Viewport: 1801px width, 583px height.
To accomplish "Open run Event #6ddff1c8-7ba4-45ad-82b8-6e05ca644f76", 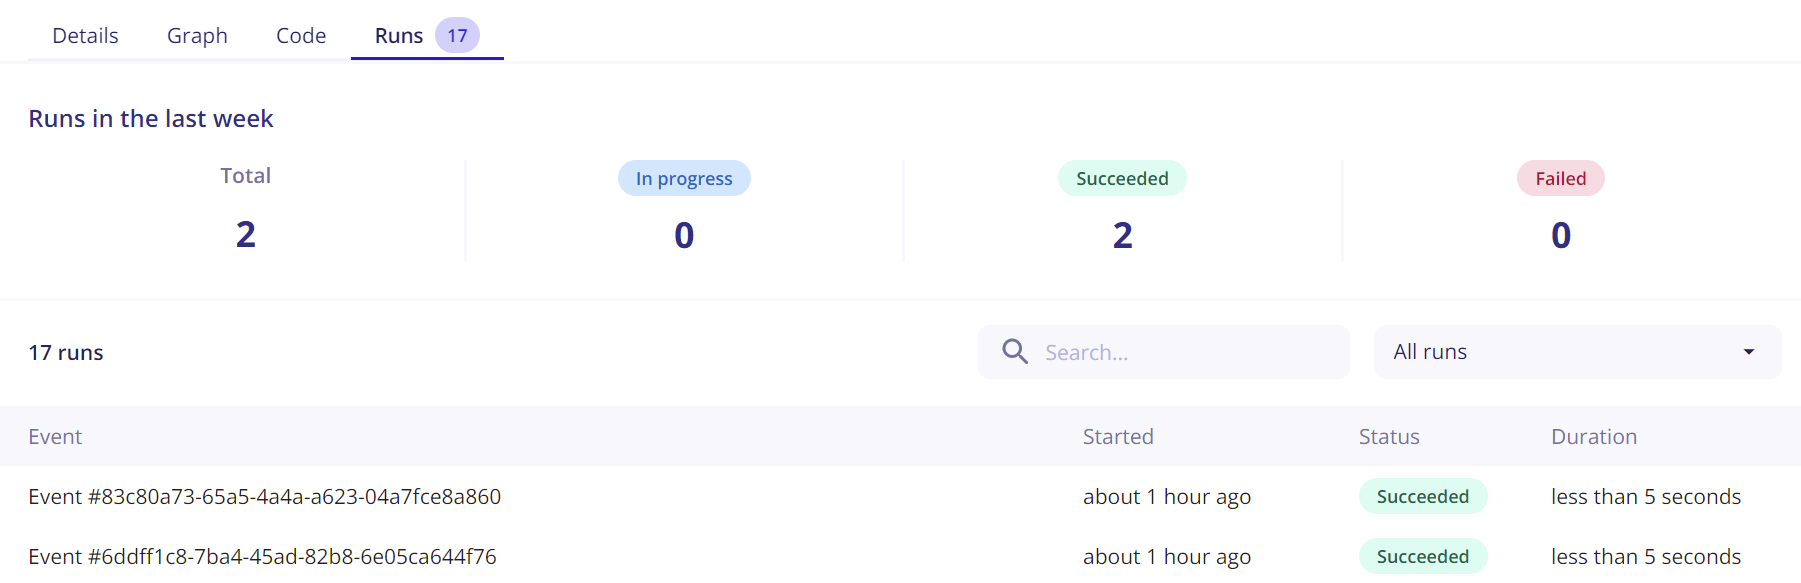I will tap(262, 557).
